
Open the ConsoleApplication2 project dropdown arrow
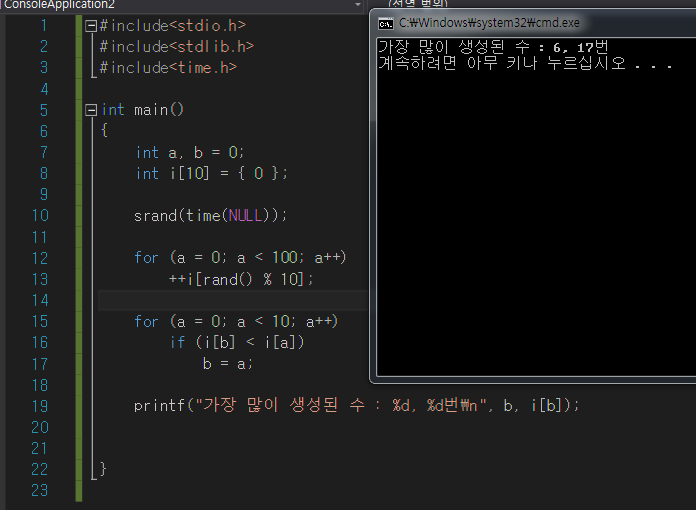coord(358,5)
